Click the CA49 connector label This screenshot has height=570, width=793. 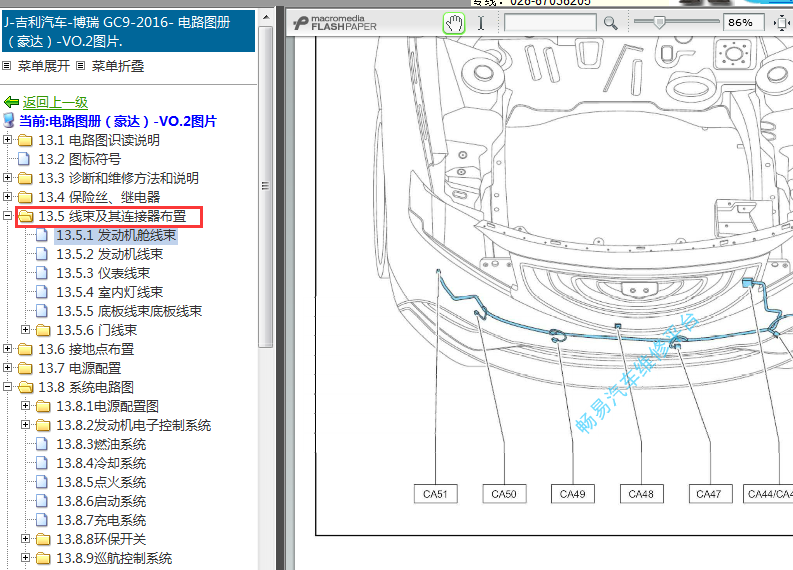(572, 494)
